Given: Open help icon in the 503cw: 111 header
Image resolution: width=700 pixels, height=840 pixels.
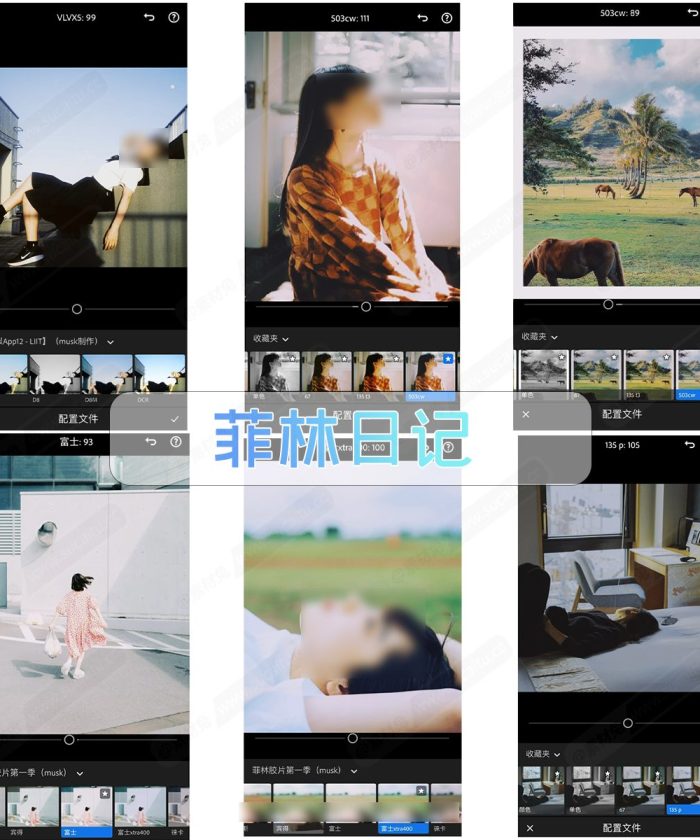Looking at the screenshot, I should pos(446,18).
